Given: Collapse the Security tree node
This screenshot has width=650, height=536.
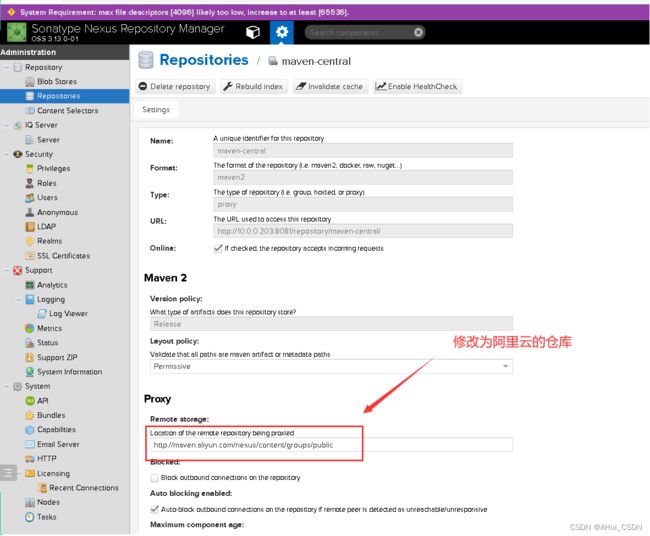Looking at the screenshot, I should click(6, 154).
